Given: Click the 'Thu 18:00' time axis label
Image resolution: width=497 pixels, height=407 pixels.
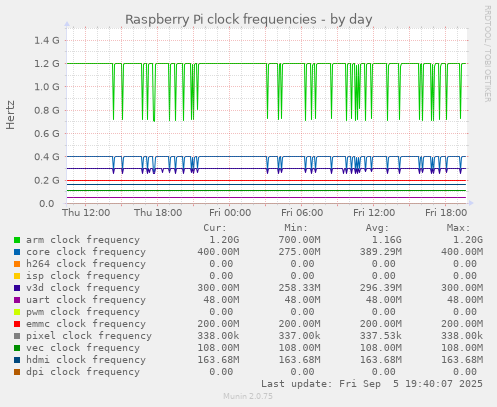Looking at the screenshot, I should (x=158, y=213).
